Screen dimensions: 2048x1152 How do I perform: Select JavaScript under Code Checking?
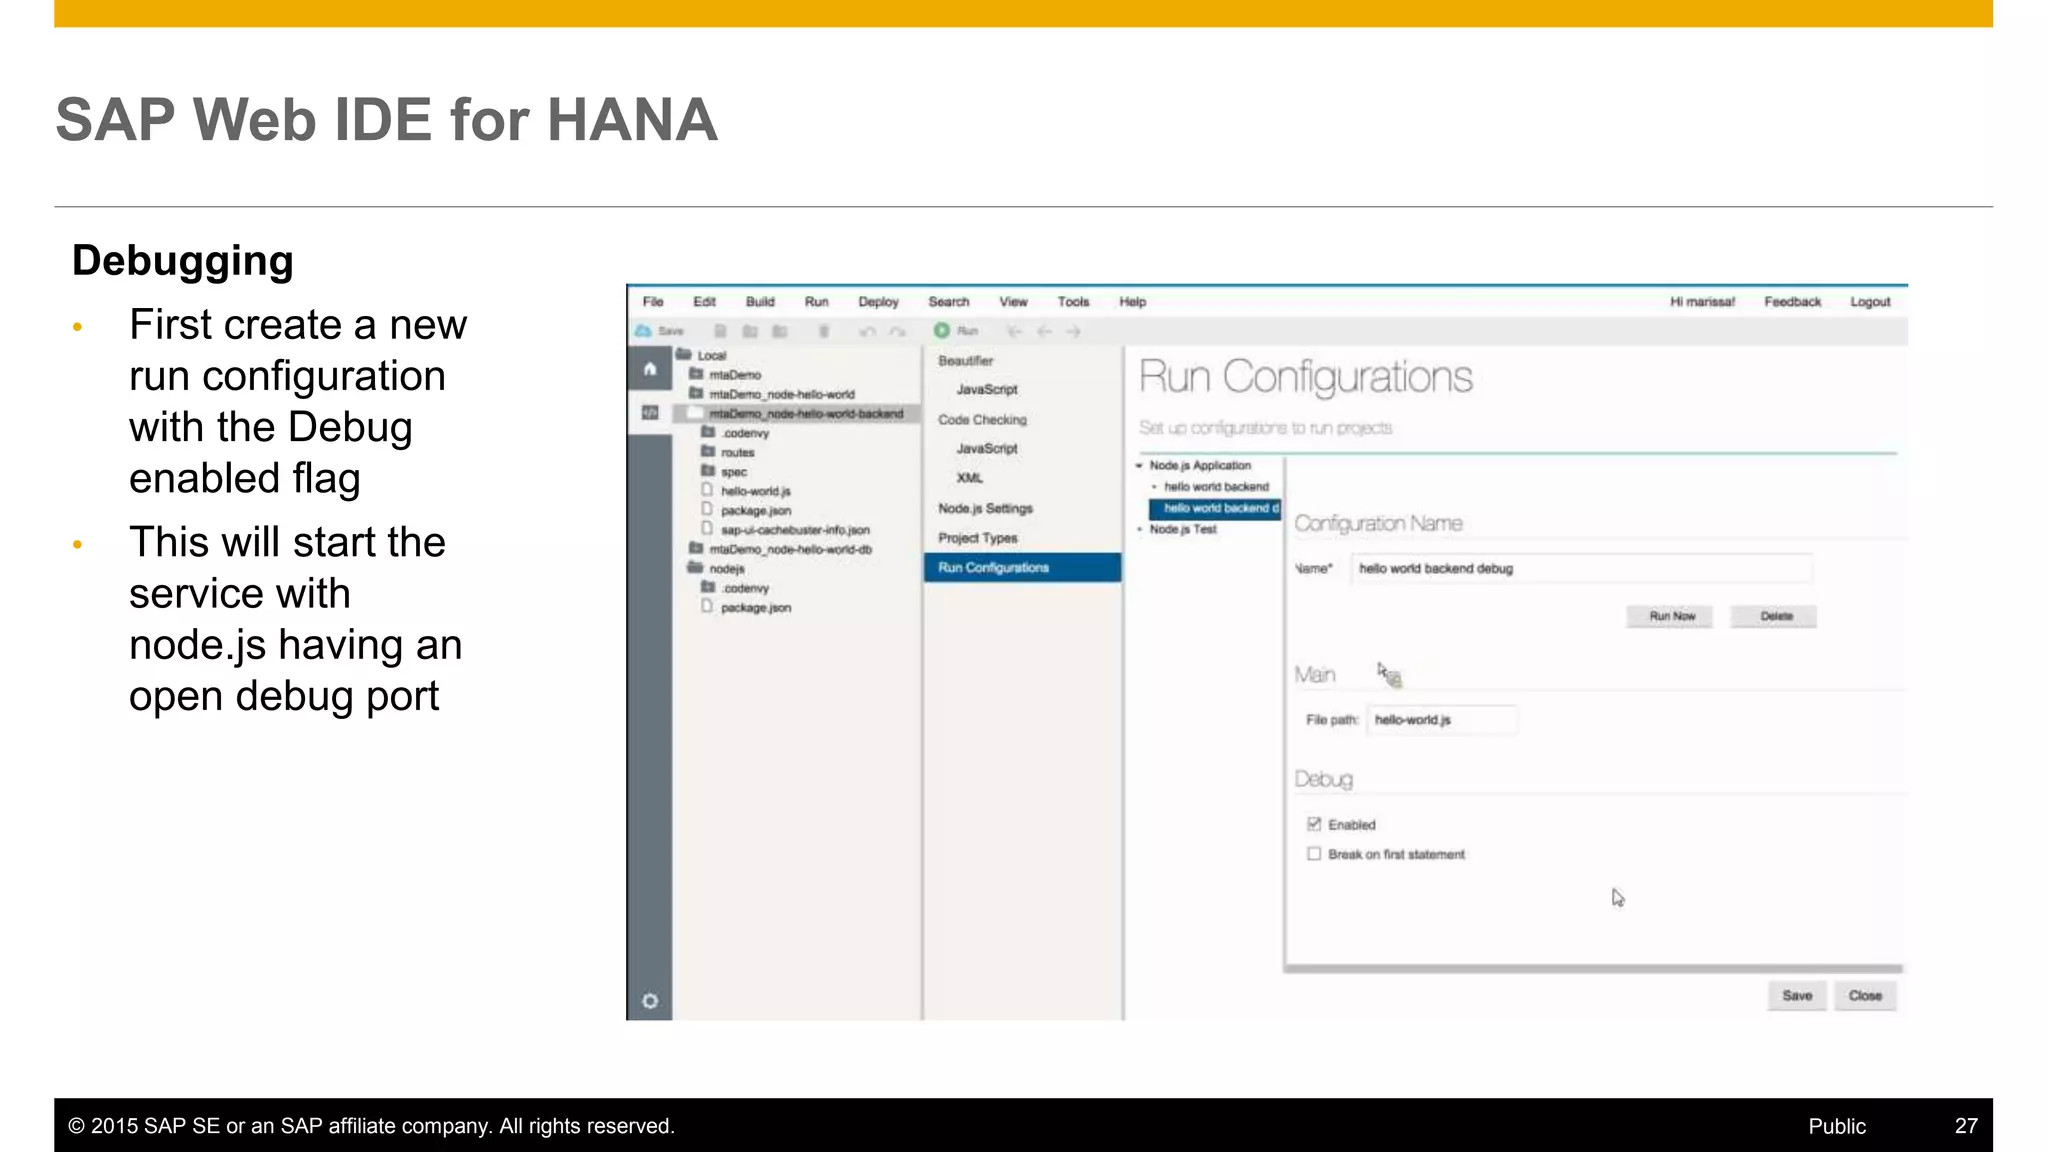coord(987,449)
